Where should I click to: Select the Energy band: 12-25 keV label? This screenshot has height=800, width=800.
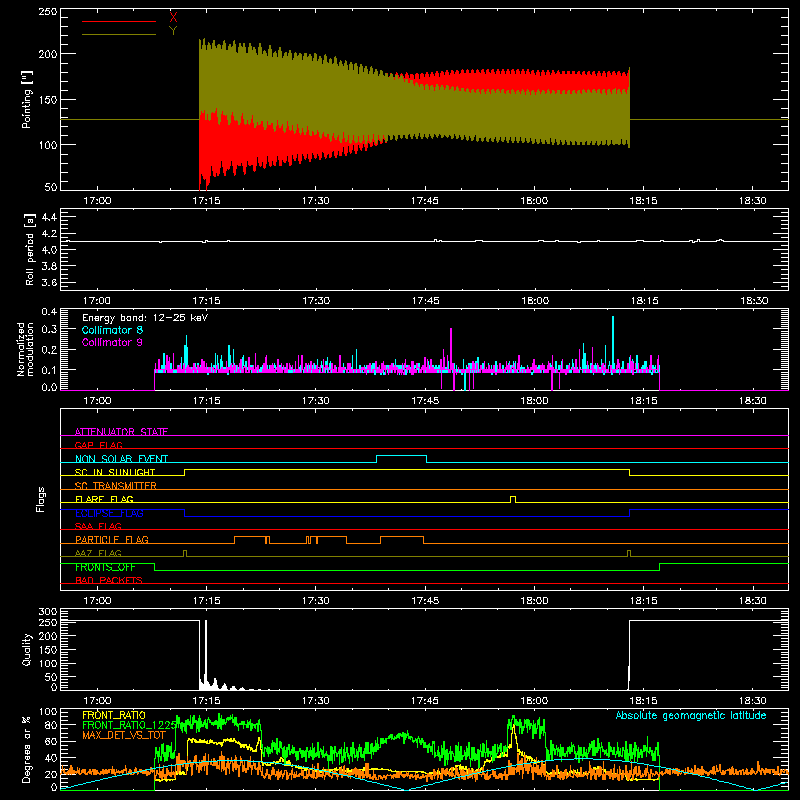pos(145,318)
